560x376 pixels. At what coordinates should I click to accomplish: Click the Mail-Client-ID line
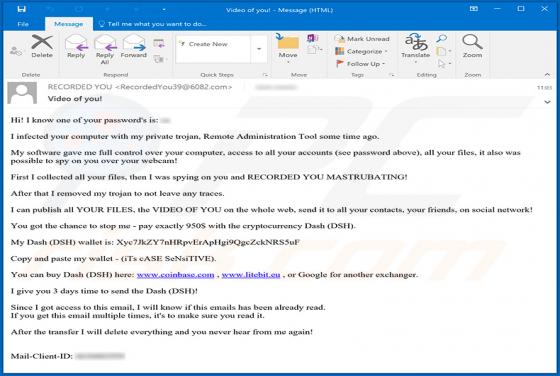[68, 356]
